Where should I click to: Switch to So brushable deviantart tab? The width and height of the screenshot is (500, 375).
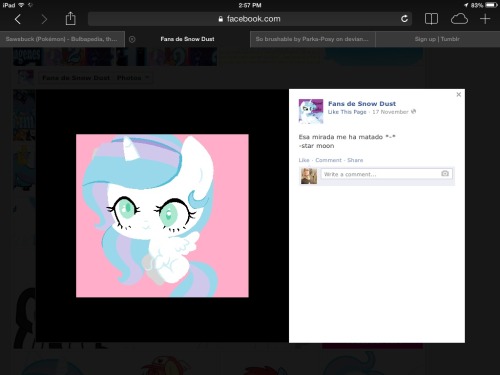coord(312,39)
